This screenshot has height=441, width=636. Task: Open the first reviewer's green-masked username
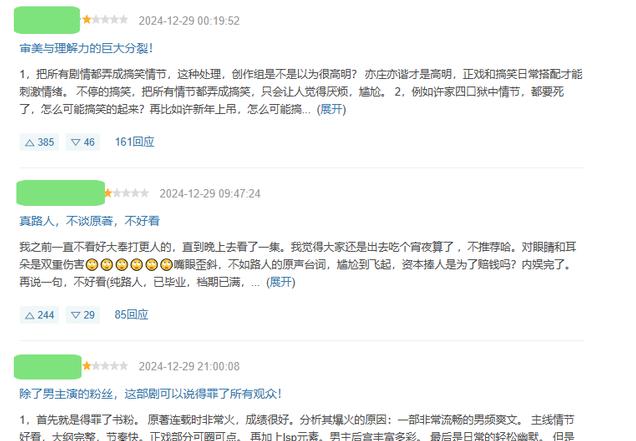(47, 20)
